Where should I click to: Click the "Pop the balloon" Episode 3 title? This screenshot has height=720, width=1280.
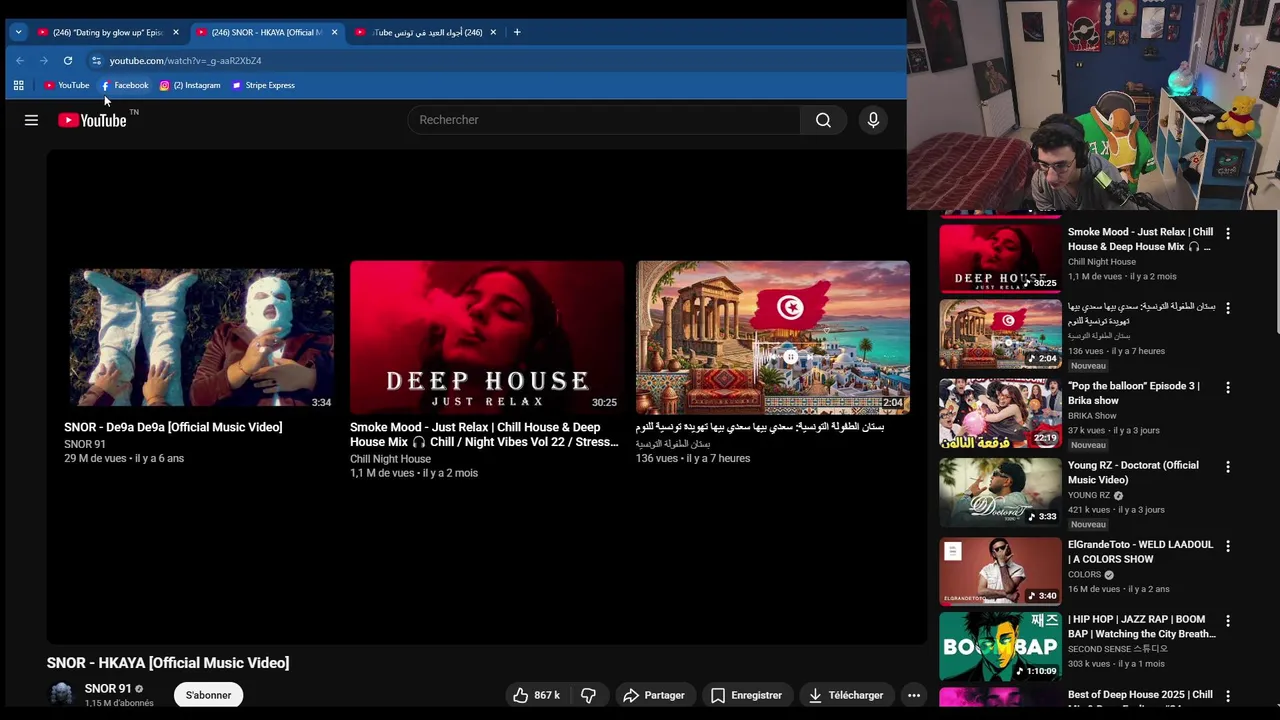point(1133,393)
